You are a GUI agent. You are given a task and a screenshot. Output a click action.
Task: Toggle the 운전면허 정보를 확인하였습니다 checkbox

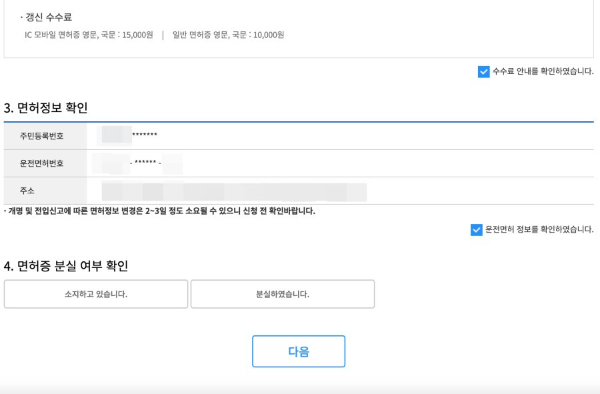click(x=476, y=230)
